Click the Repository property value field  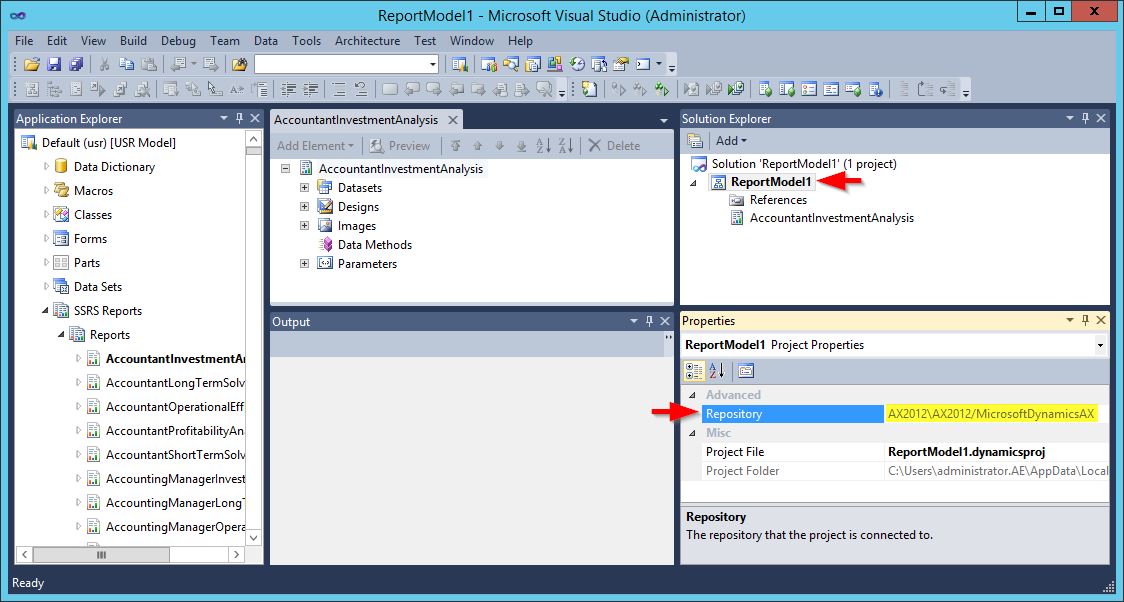(x=996, y=414)
